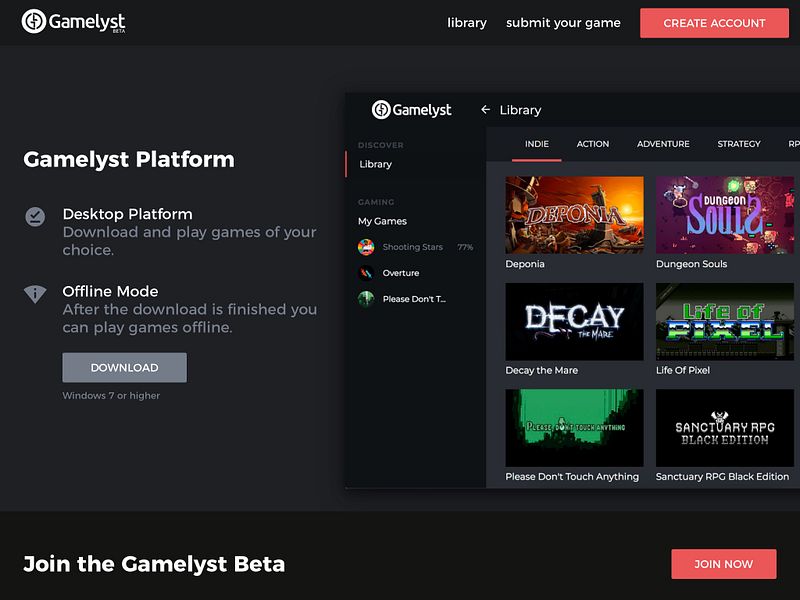This screenshot has width=800, height=600.
Task: Switch to the ACTION tab
Action: (x=593, y=144)
